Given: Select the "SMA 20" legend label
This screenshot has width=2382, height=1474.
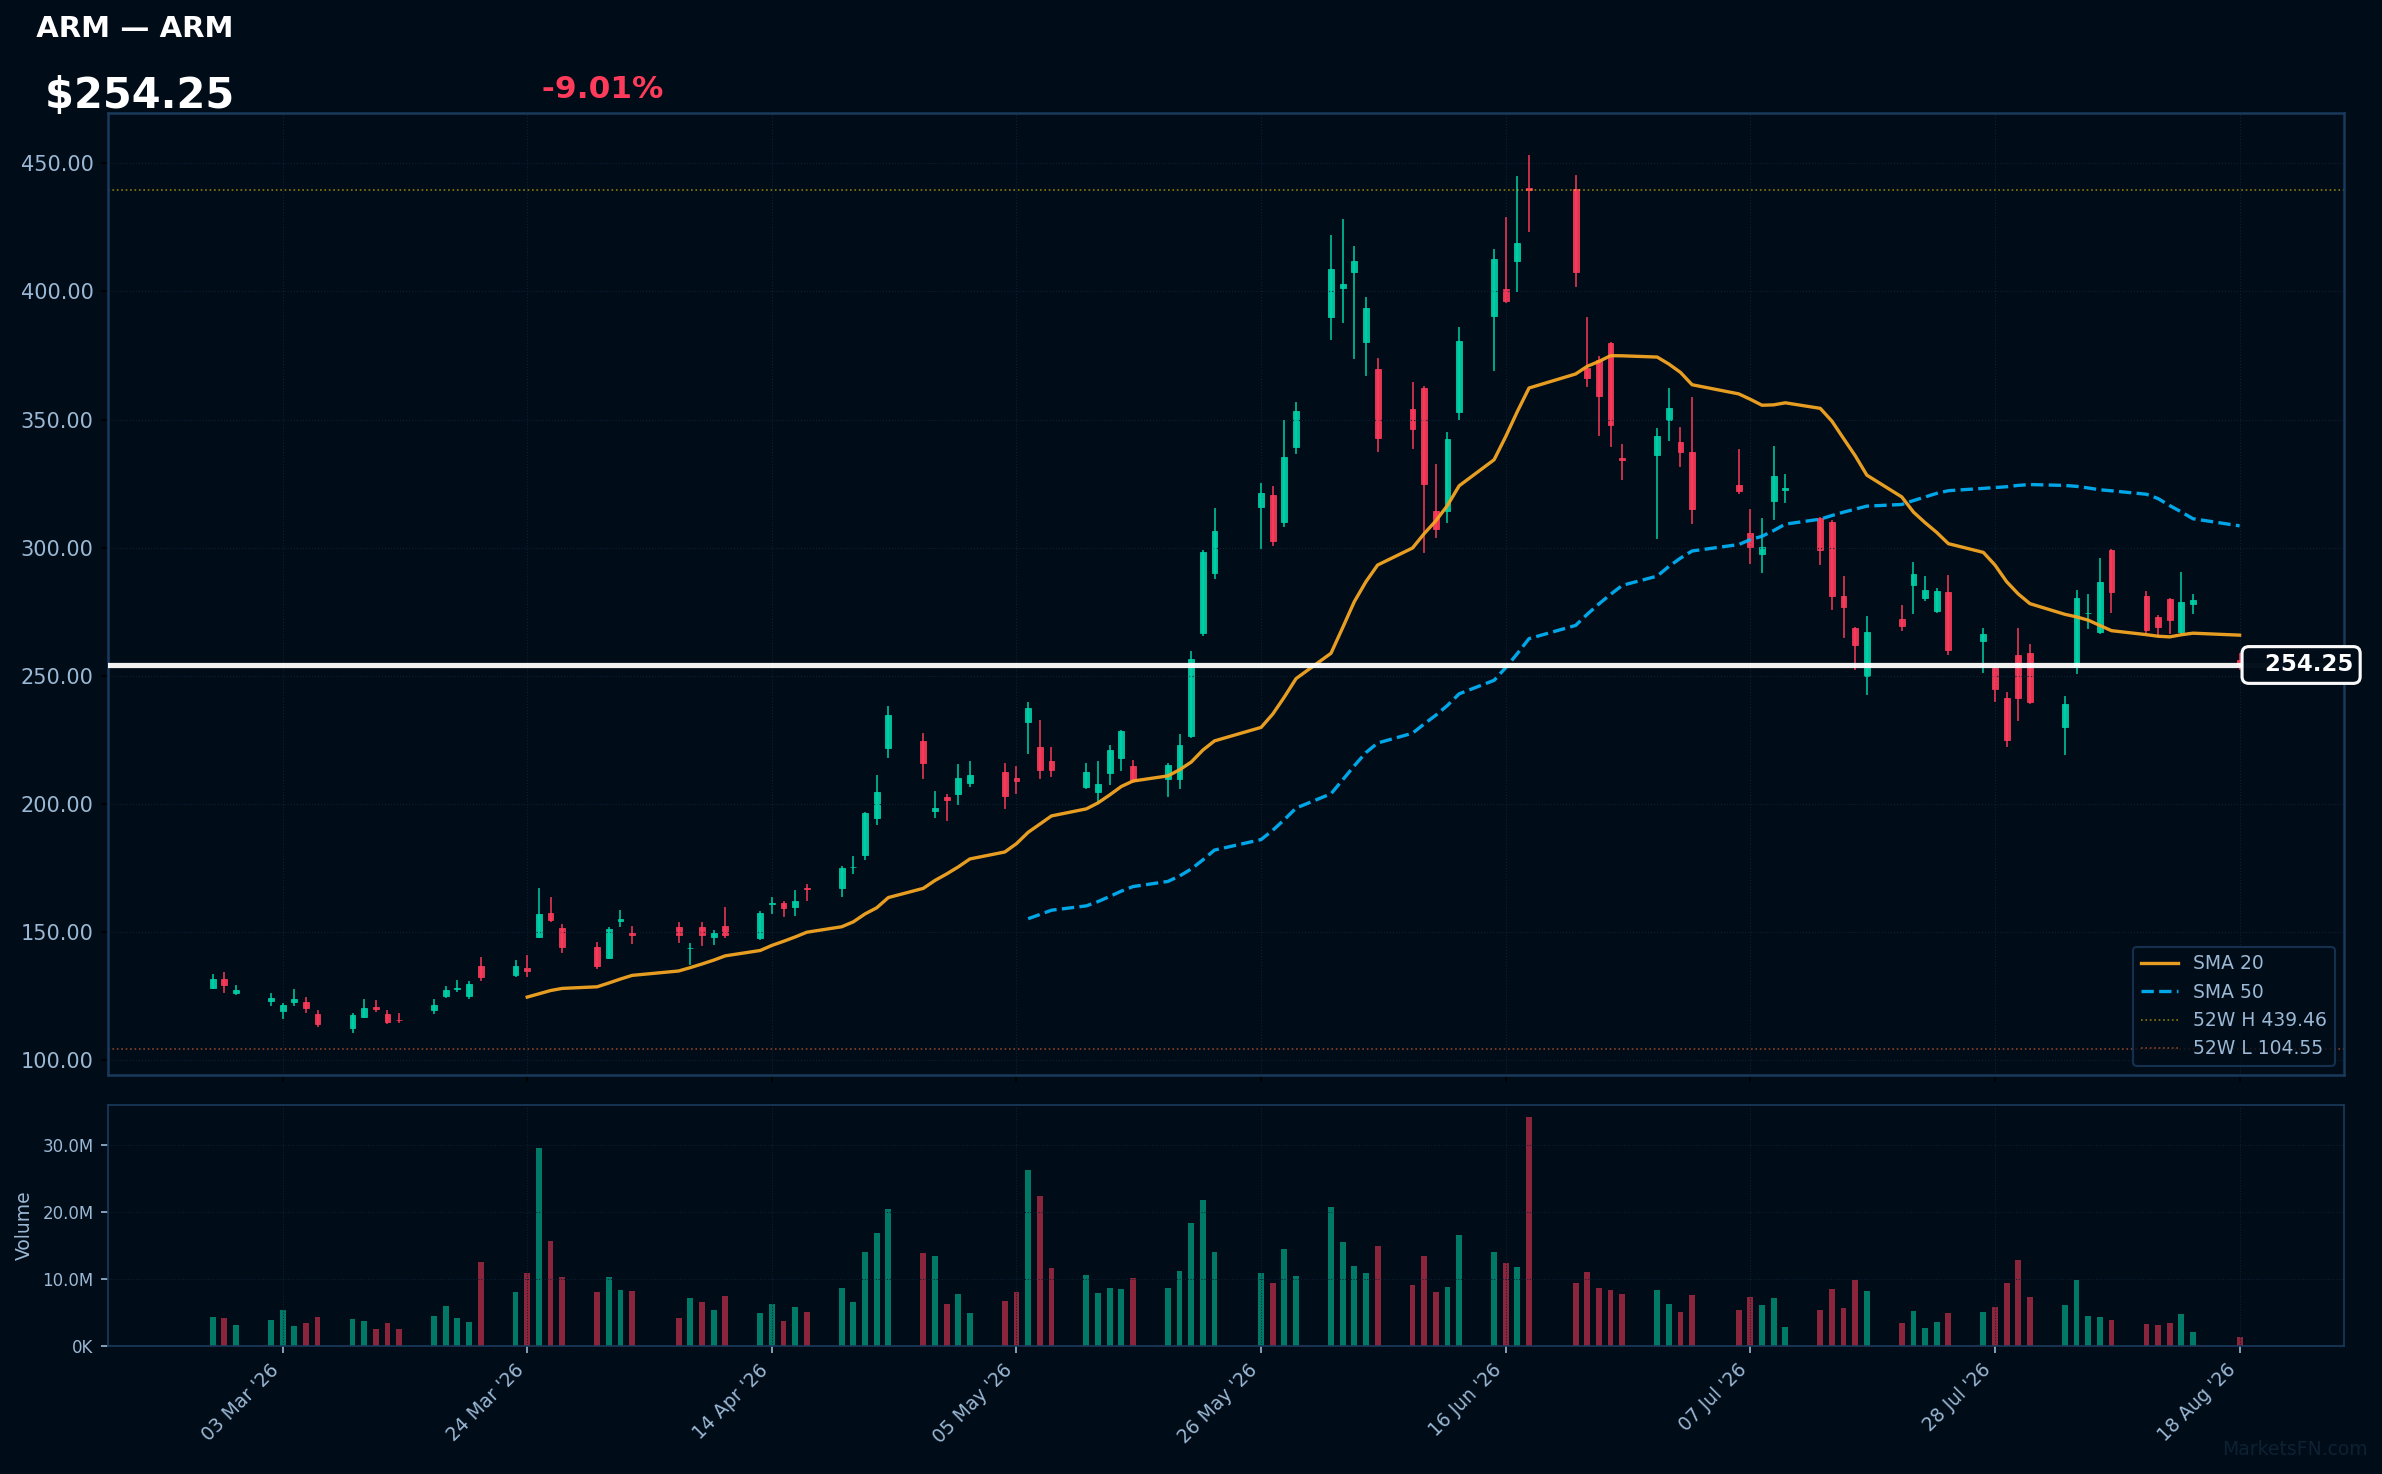Looking at the screenshot, I should tap(2228, 963).
